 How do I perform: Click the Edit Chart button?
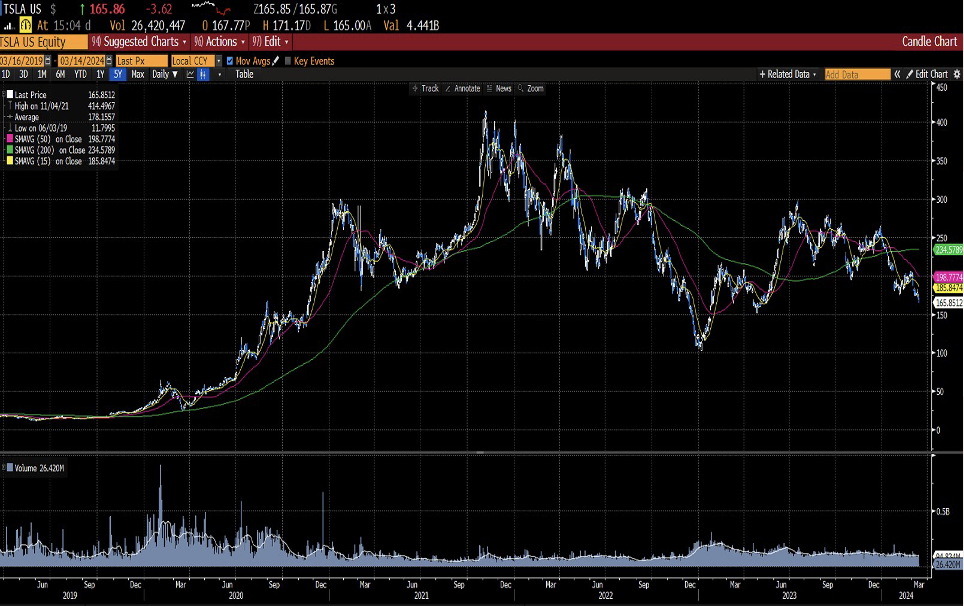tap(927, 74)
